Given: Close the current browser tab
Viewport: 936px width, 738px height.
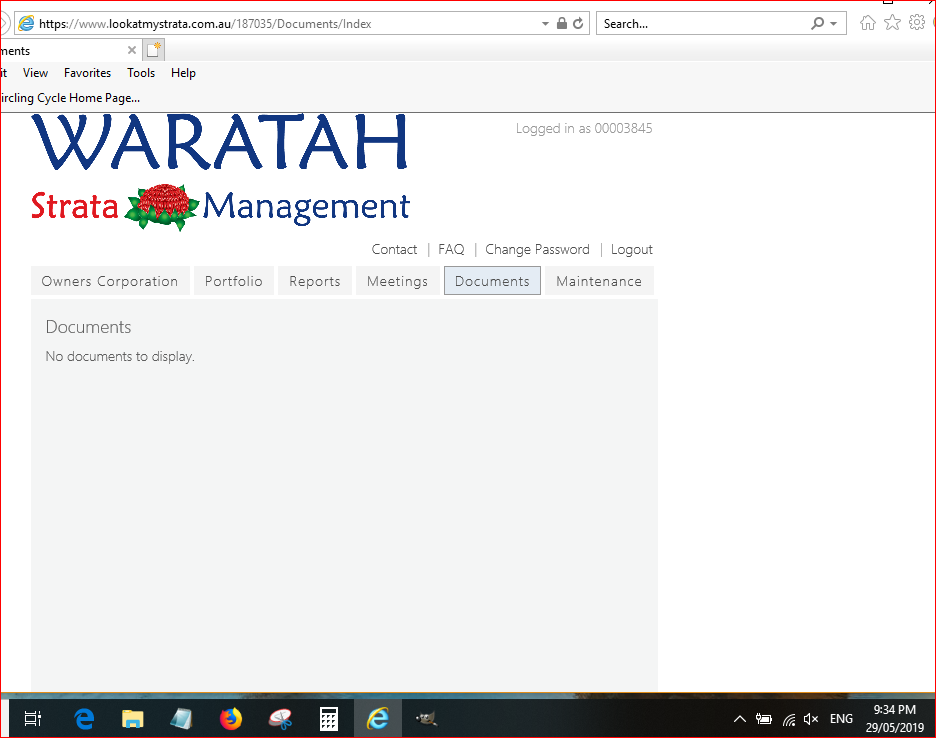Looking at the screenshot, I should click(x=132, y=50).
